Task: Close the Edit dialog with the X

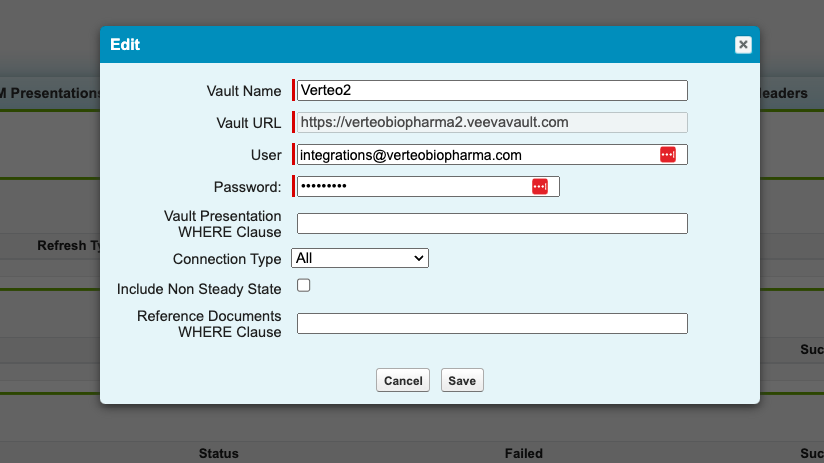Action: pos(743,44)
